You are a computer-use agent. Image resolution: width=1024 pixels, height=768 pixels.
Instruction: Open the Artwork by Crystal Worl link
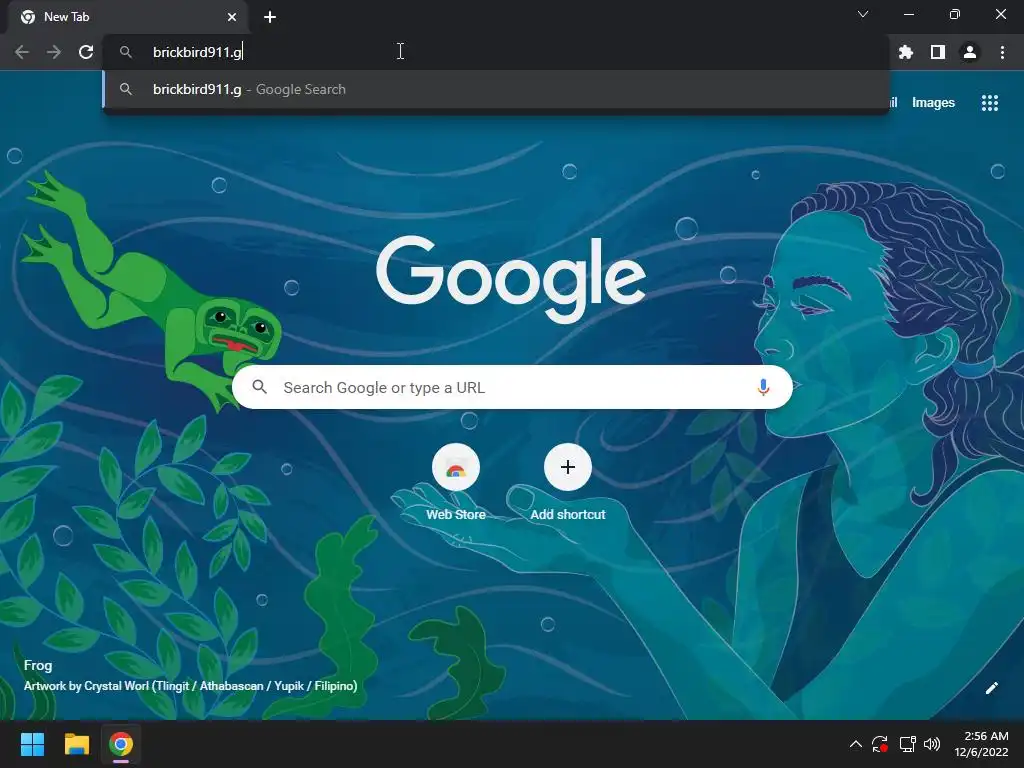[190, 686]
